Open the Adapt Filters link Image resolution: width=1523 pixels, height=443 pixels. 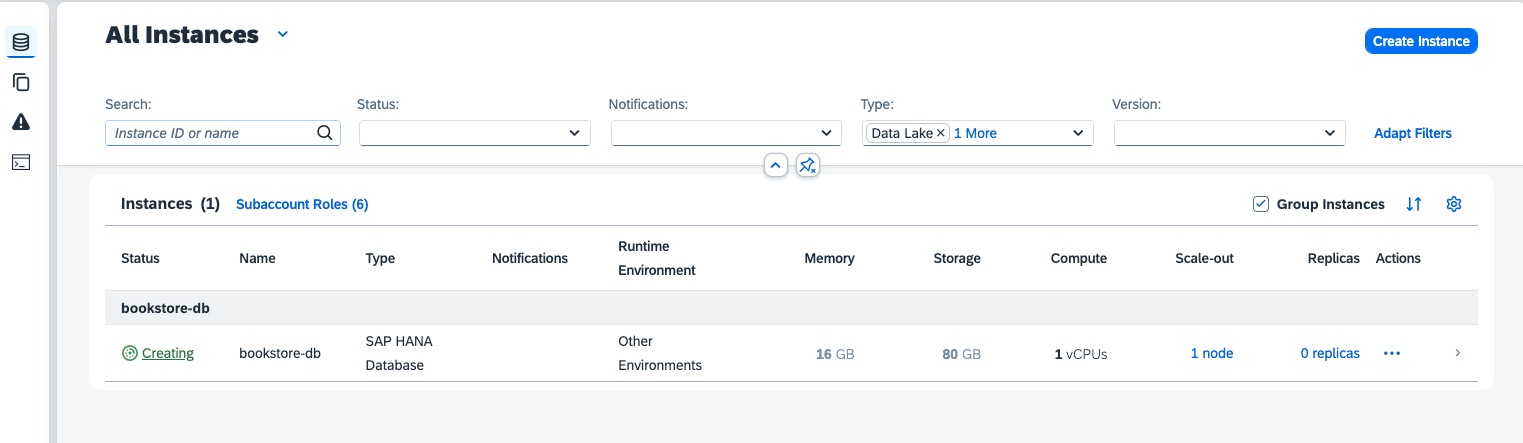[x=1412, y=133]
